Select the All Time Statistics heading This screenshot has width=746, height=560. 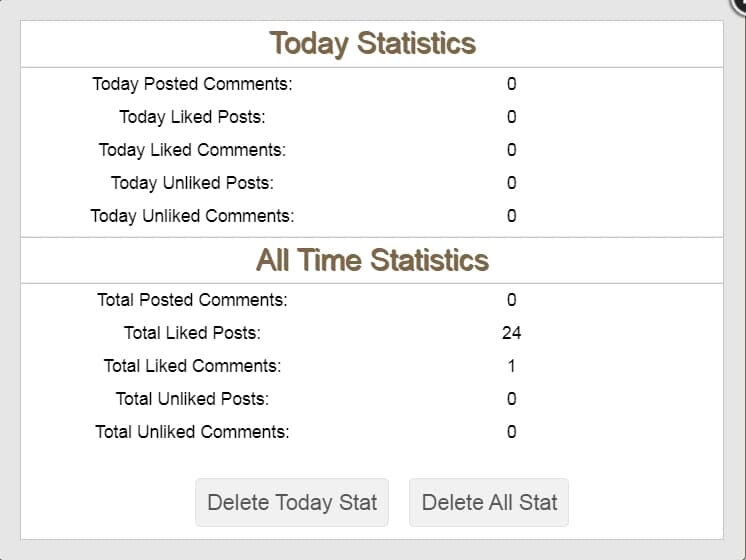373,260
